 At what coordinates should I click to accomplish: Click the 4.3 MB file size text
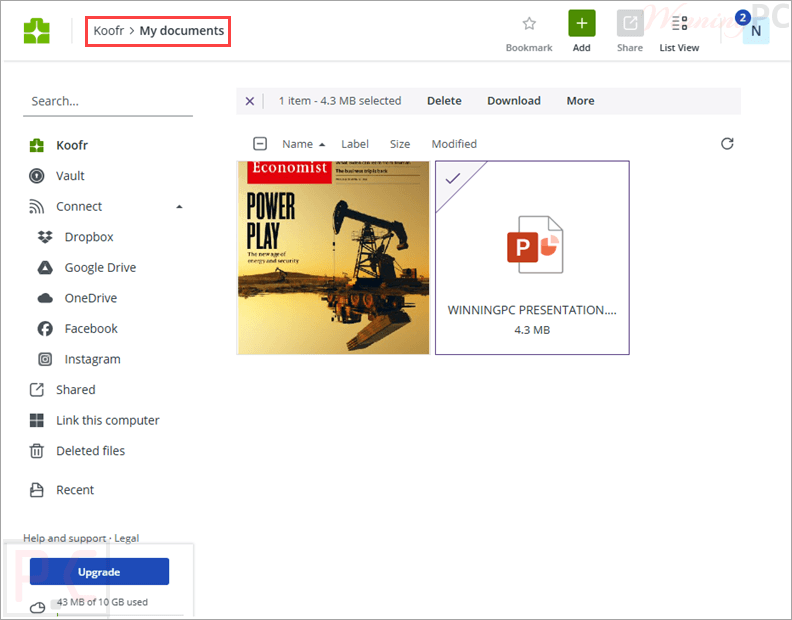pyautogui.click(x=532, y=330)
